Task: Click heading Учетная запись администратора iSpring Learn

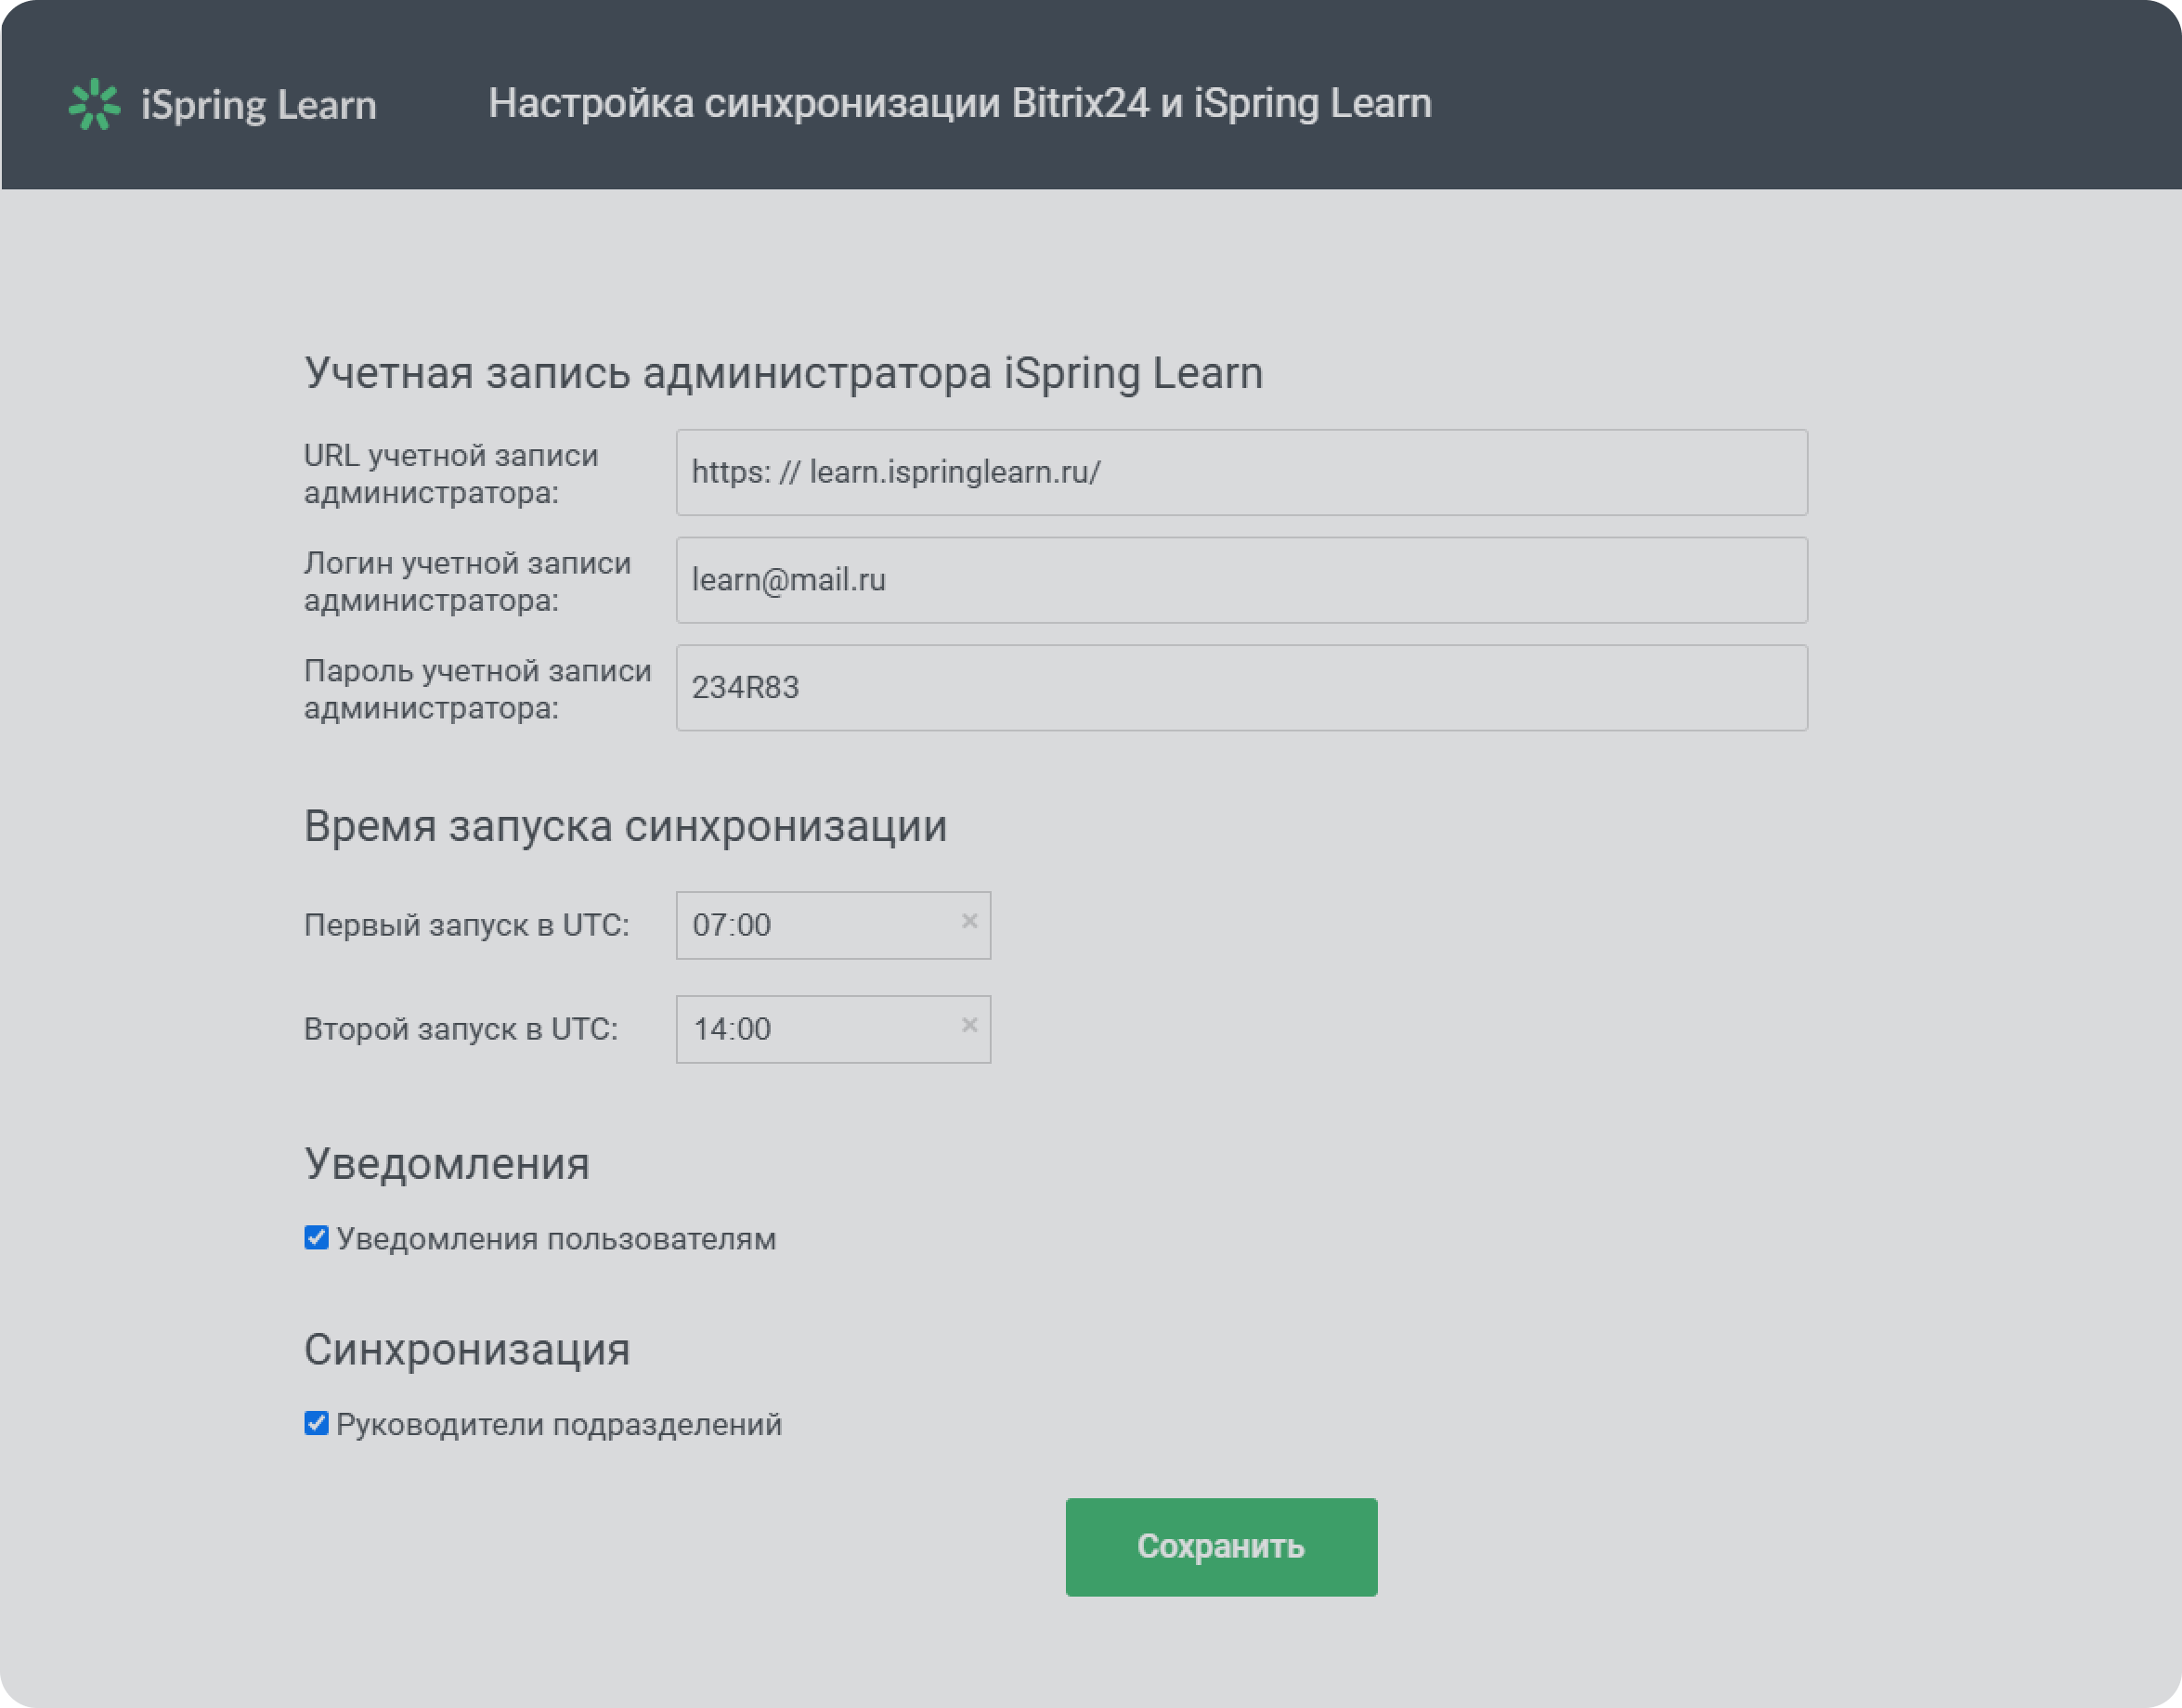Action: 783,373
